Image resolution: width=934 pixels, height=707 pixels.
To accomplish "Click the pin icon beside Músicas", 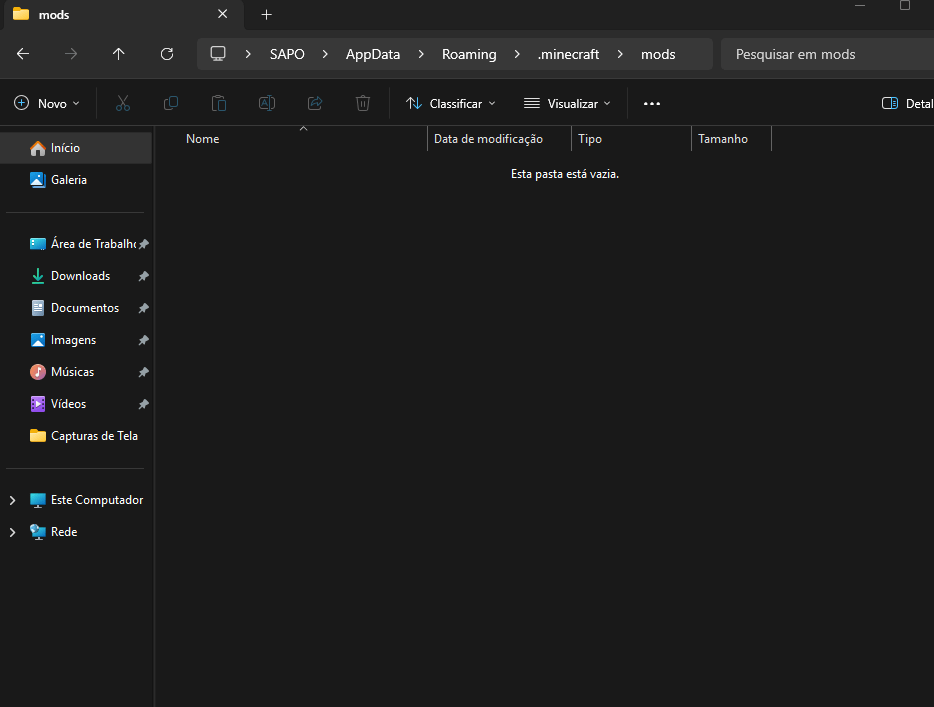I will click(144, 372).
